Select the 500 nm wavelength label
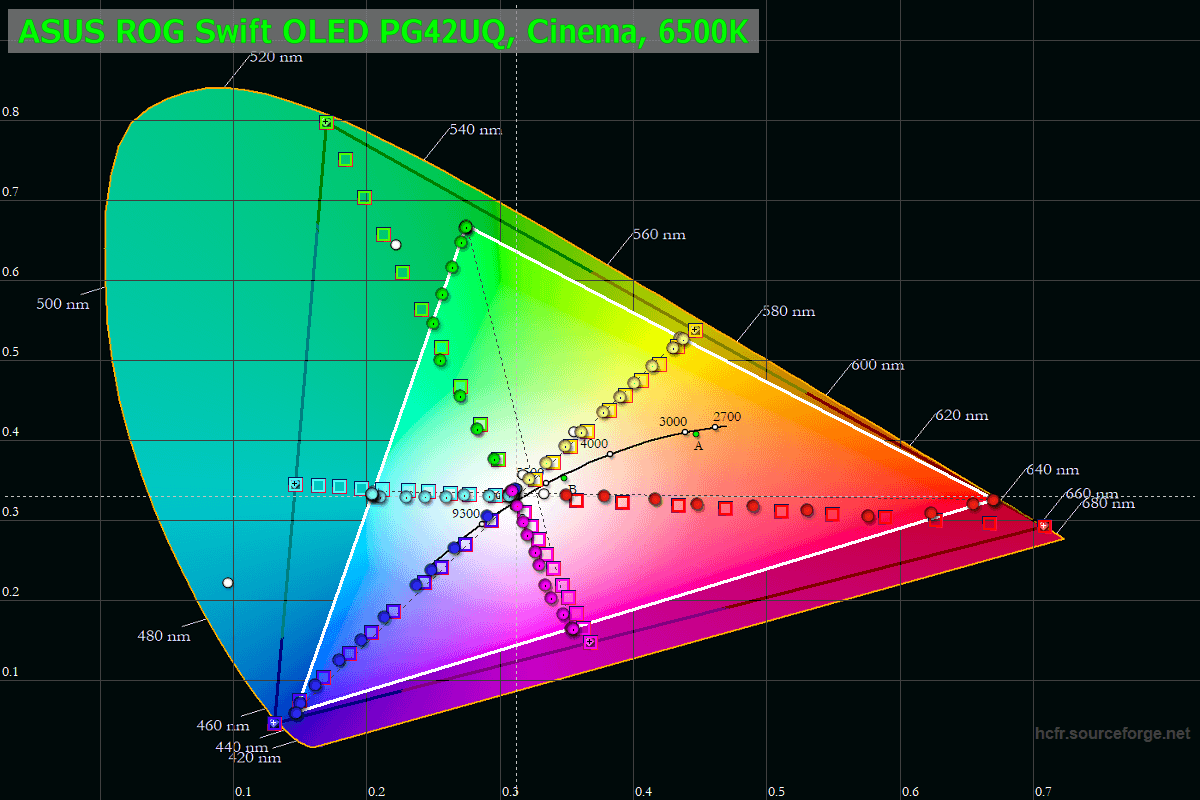 coord(62,304)
